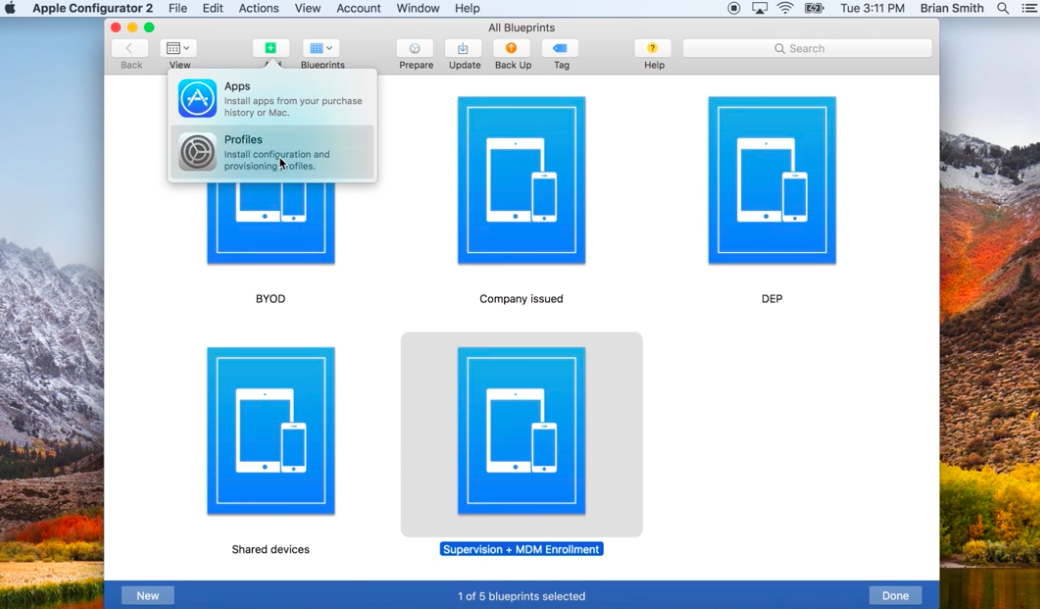The image size is (1040, 609).
Task: Zoom the All Blueprints window to full screen
Action: [x=149, y=27]
